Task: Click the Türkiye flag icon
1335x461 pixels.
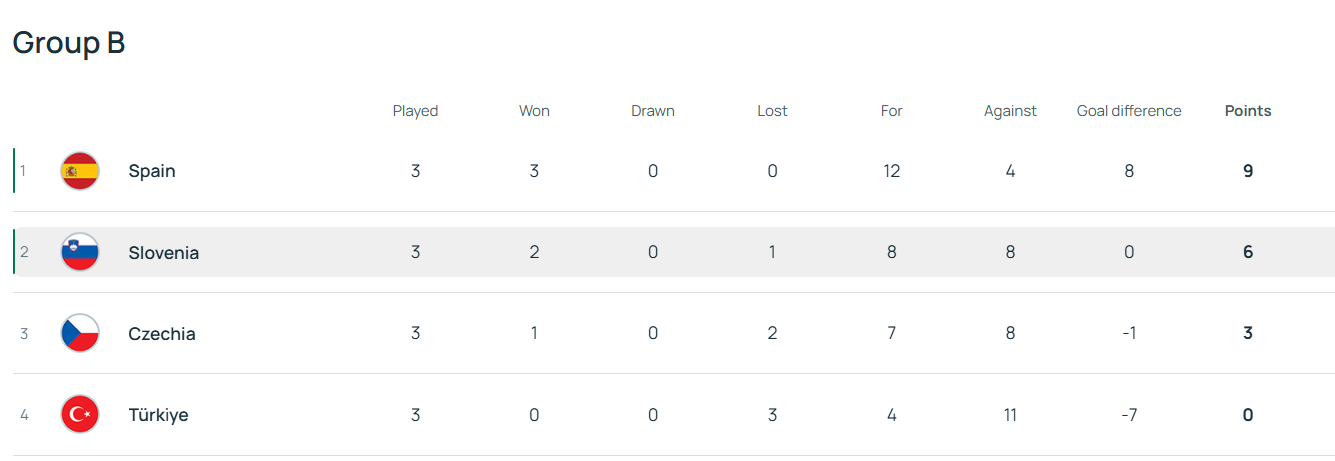Action: pyautogui.click(x=80, y=414)
